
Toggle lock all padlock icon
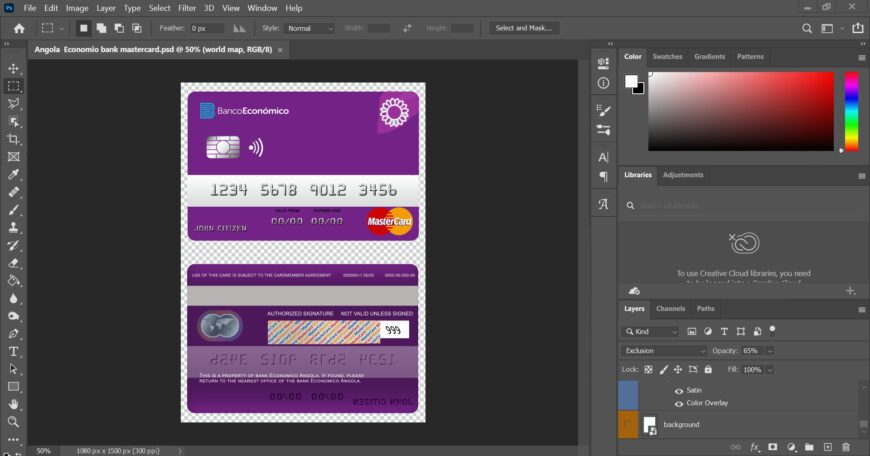708,369
